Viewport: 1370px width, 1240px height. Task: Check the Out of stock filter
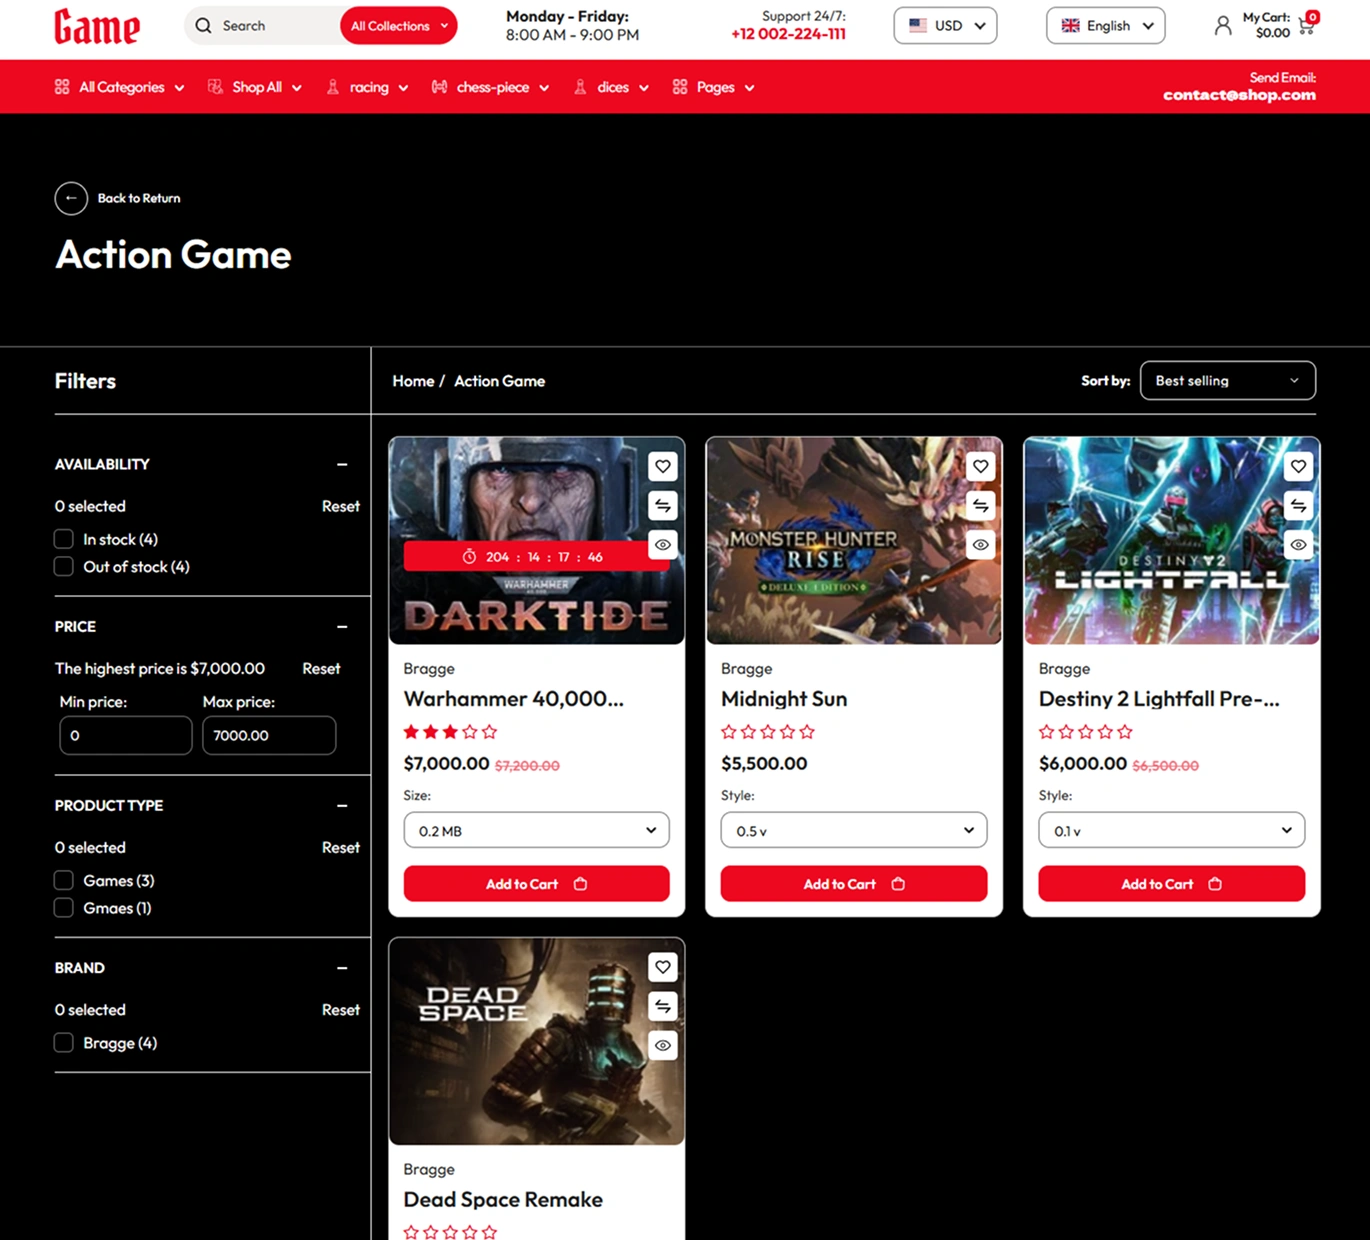64,567
